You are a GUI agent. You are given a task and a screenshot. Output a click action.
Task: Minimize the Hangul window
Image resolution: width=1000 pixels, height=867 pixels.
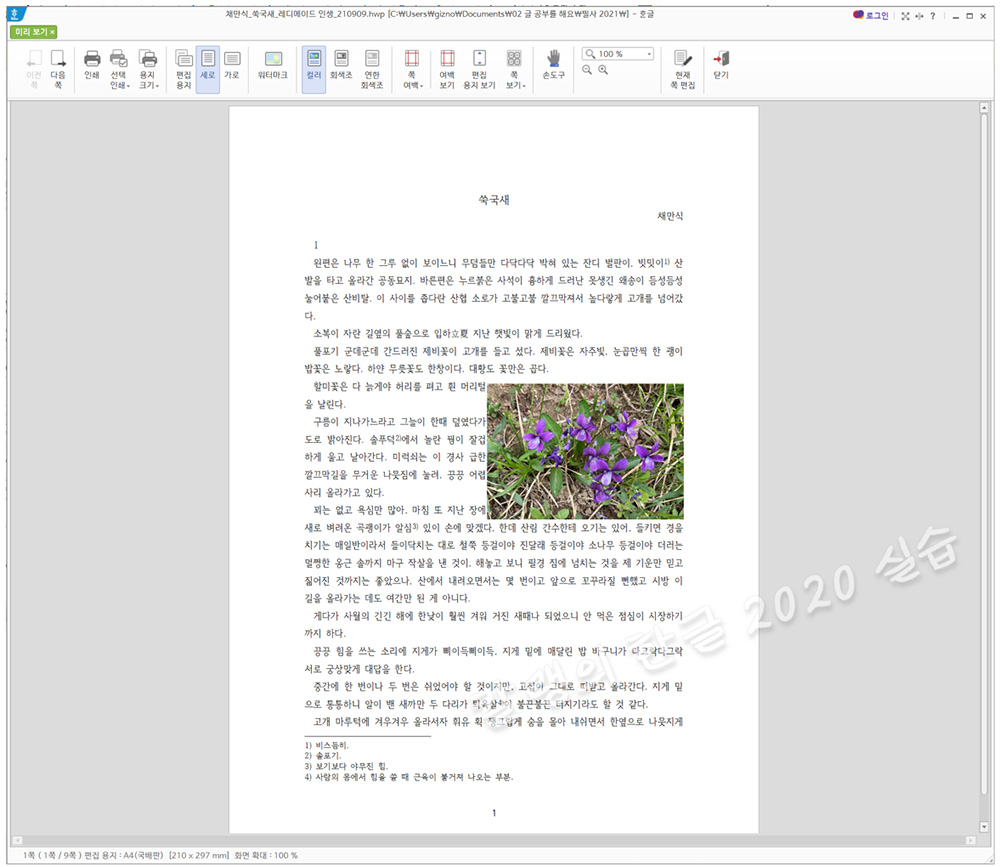(x=955, y=17)
